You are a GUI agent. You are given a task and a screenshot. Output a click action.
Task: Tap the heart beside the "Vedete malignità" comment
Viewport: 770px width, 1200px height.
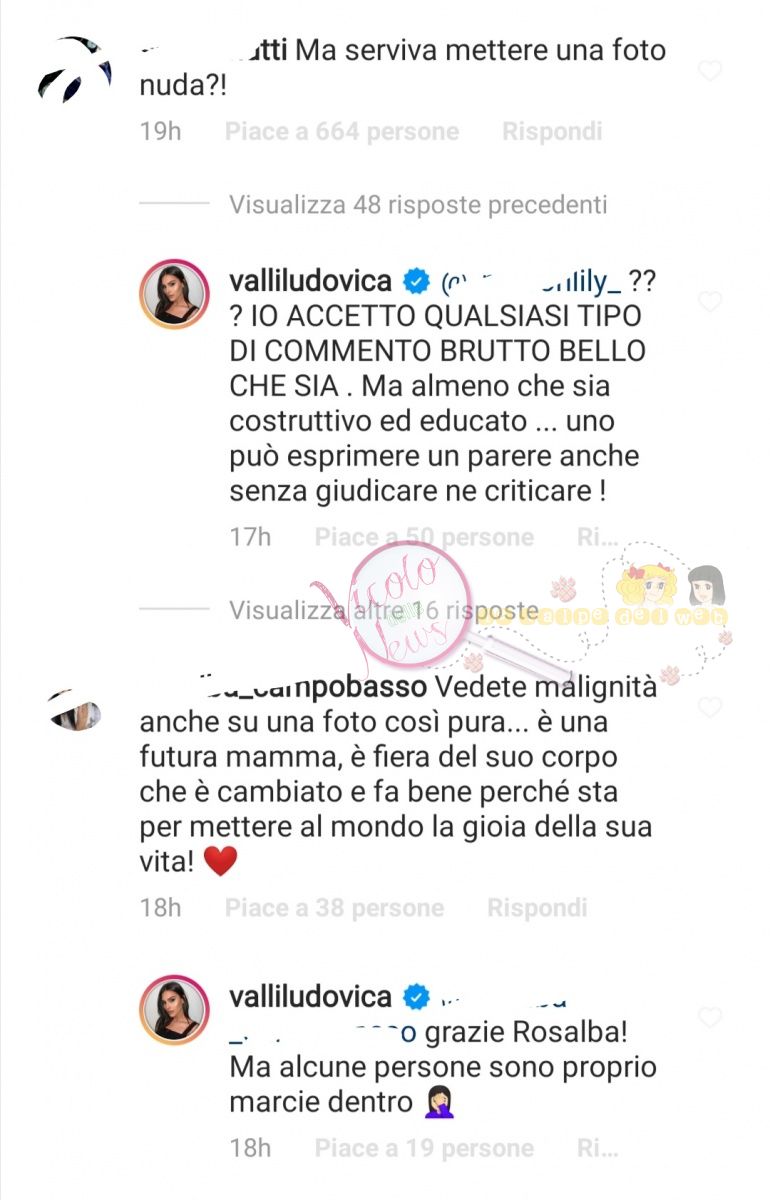pos(709,708)
